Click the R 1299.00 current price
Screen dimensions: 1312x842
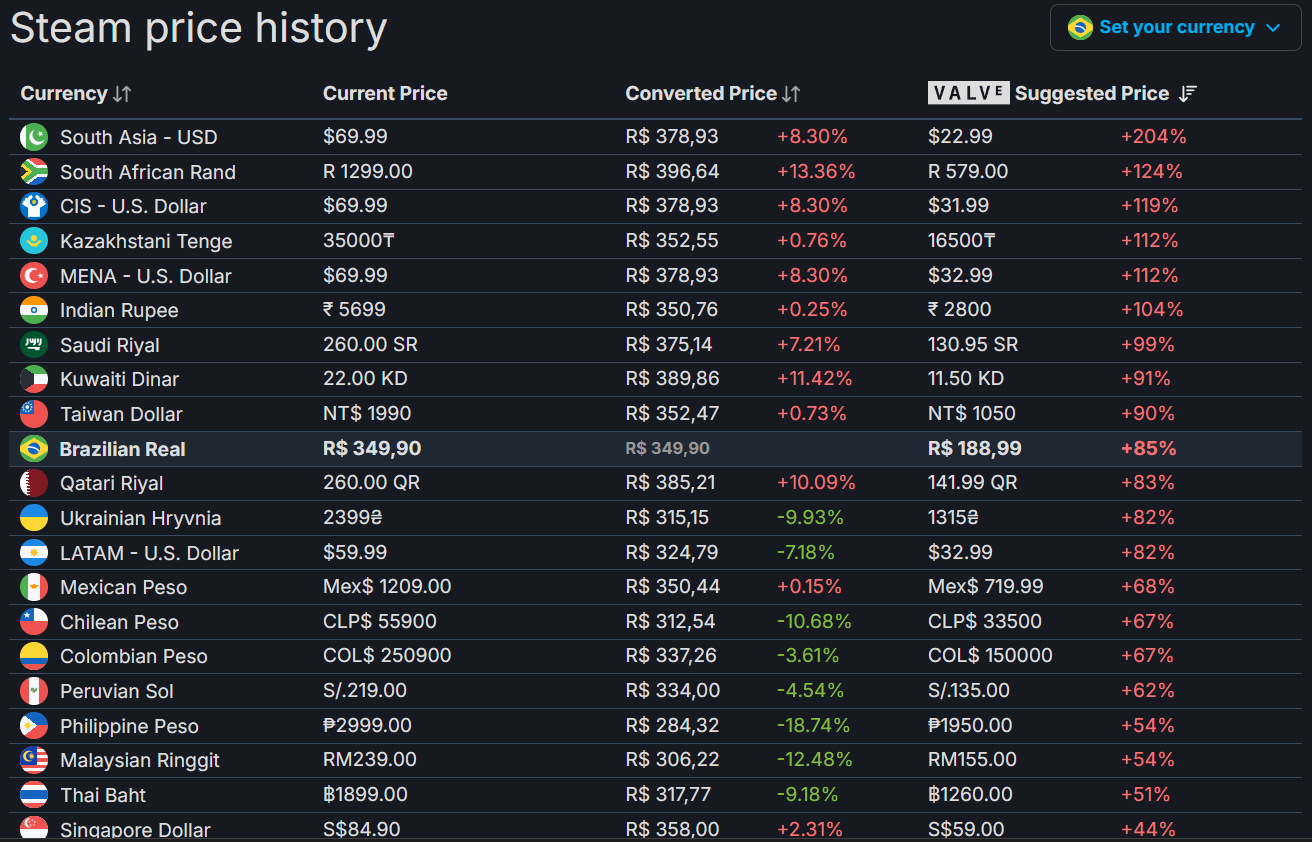(x=368, y=171)
